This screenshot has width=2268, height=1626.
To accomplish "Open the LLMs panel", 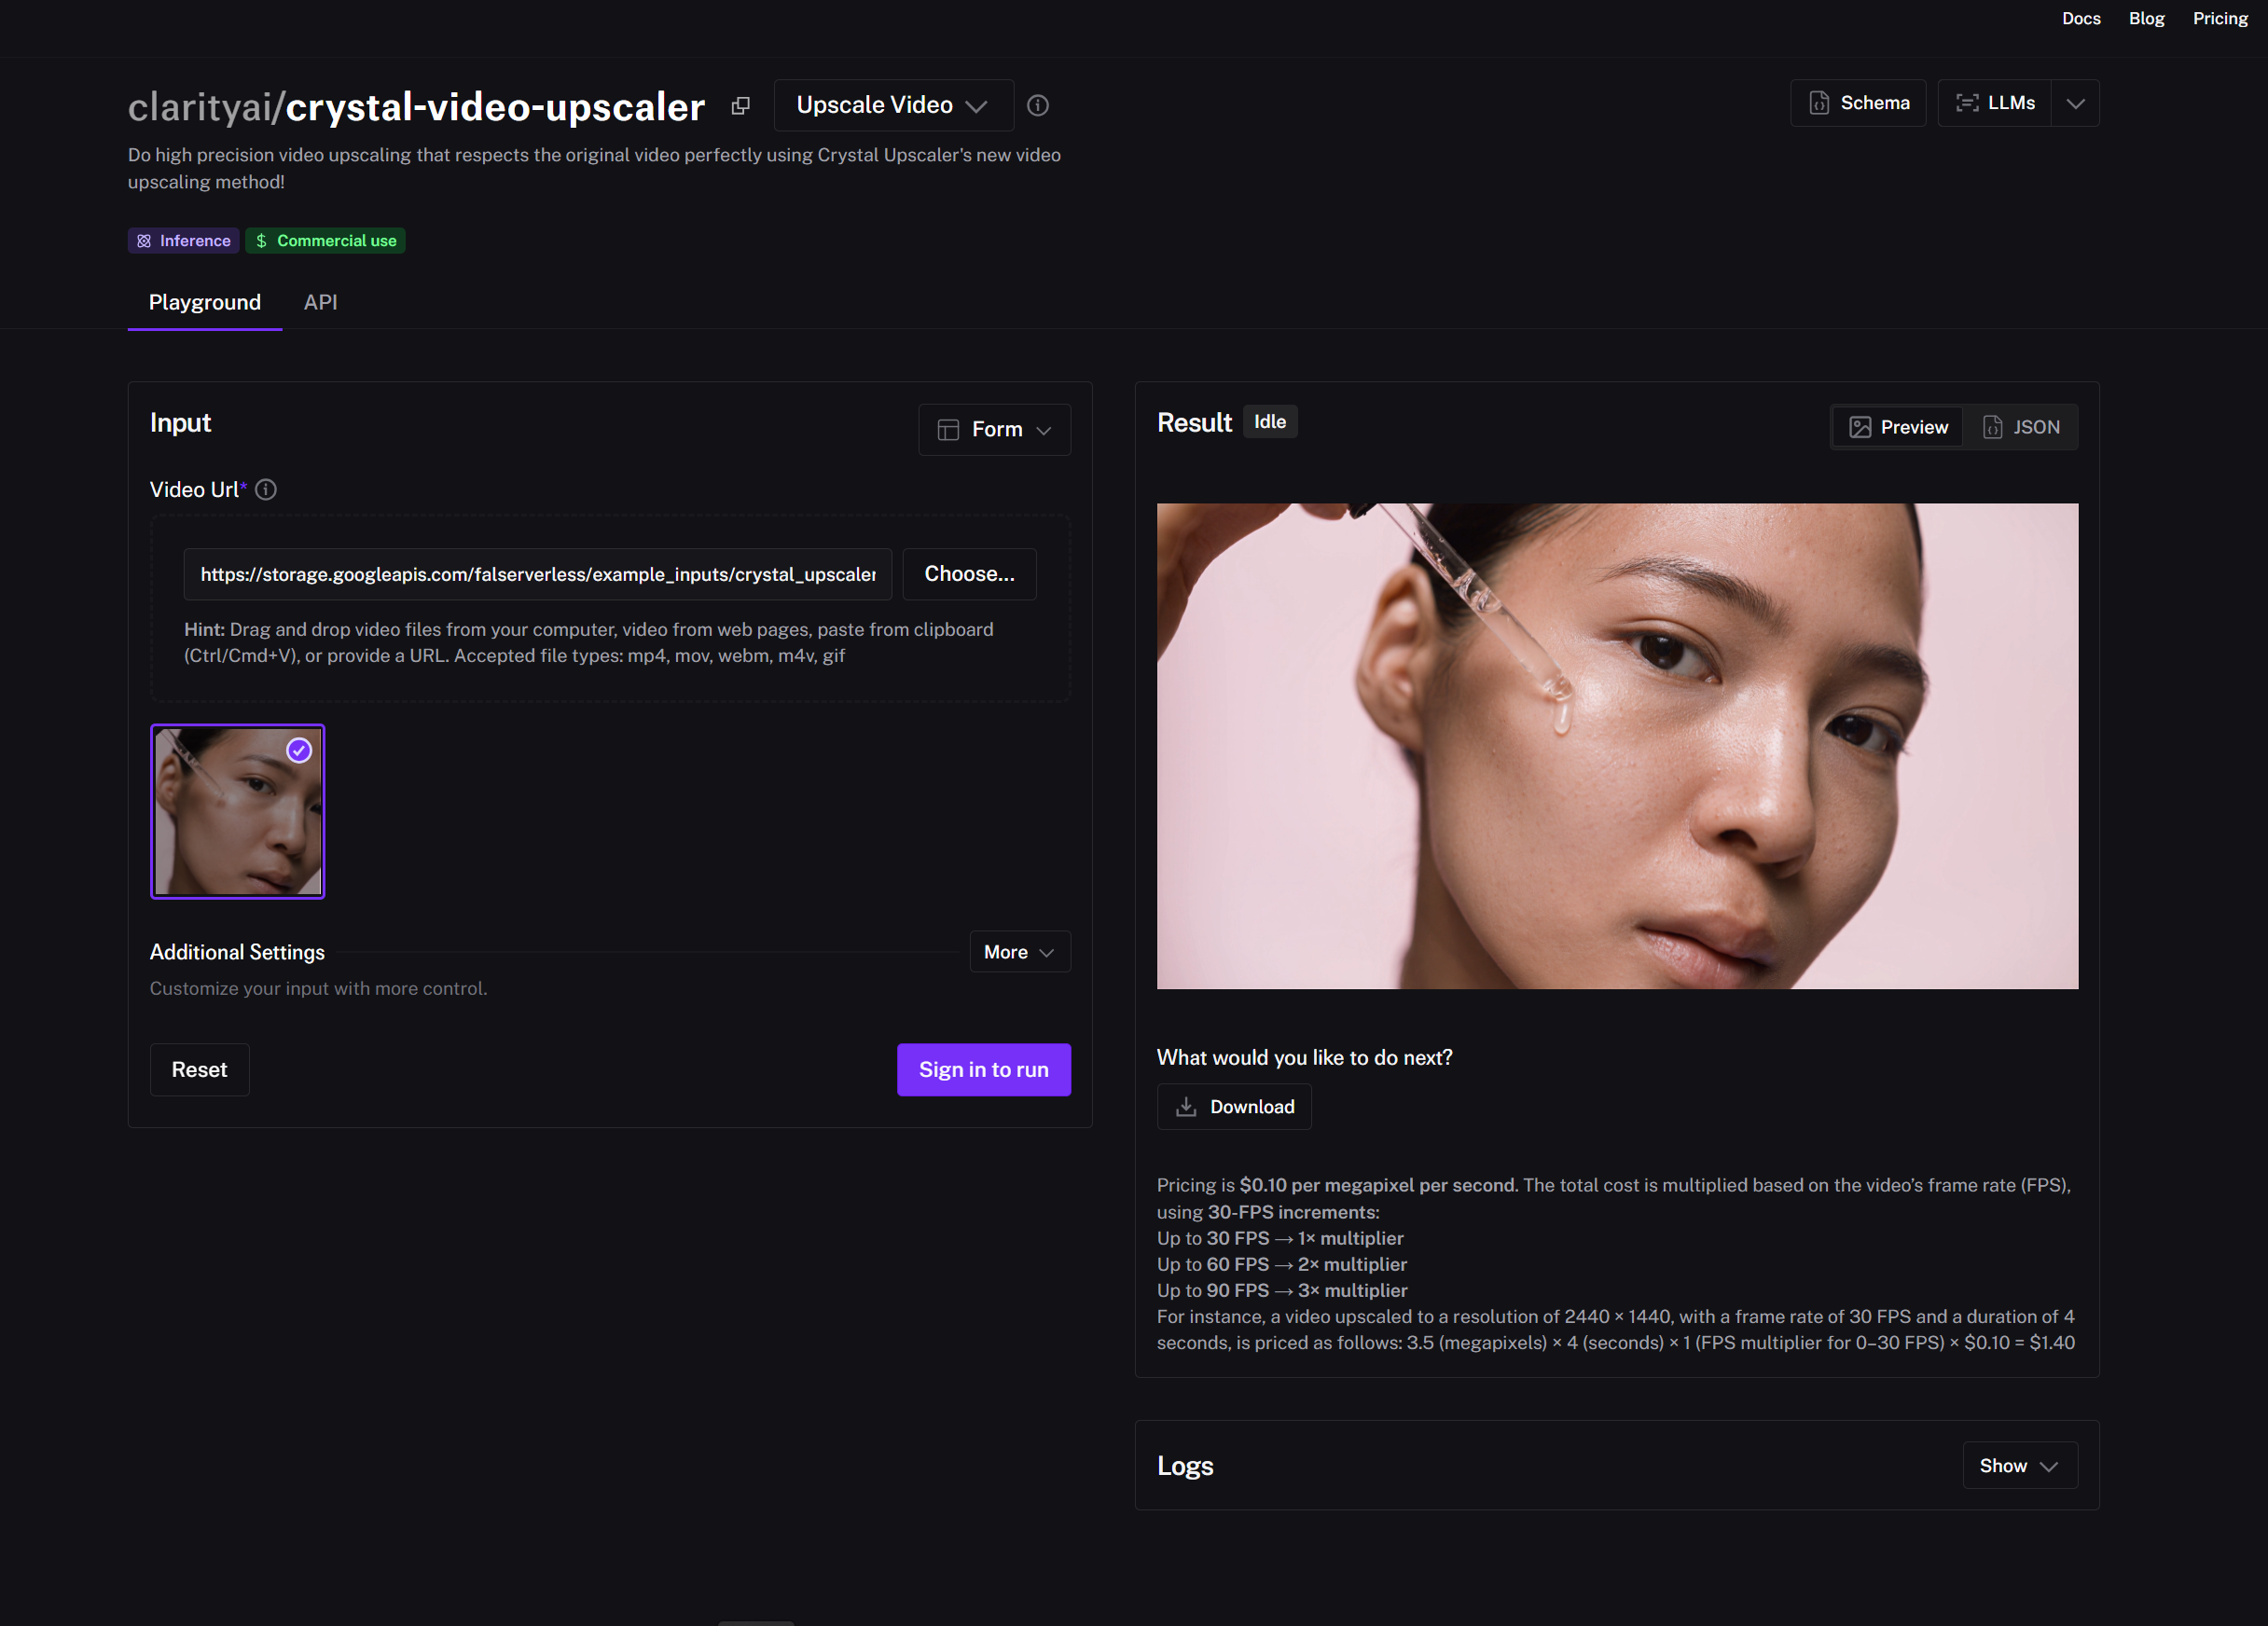I will coord(1996,102).
